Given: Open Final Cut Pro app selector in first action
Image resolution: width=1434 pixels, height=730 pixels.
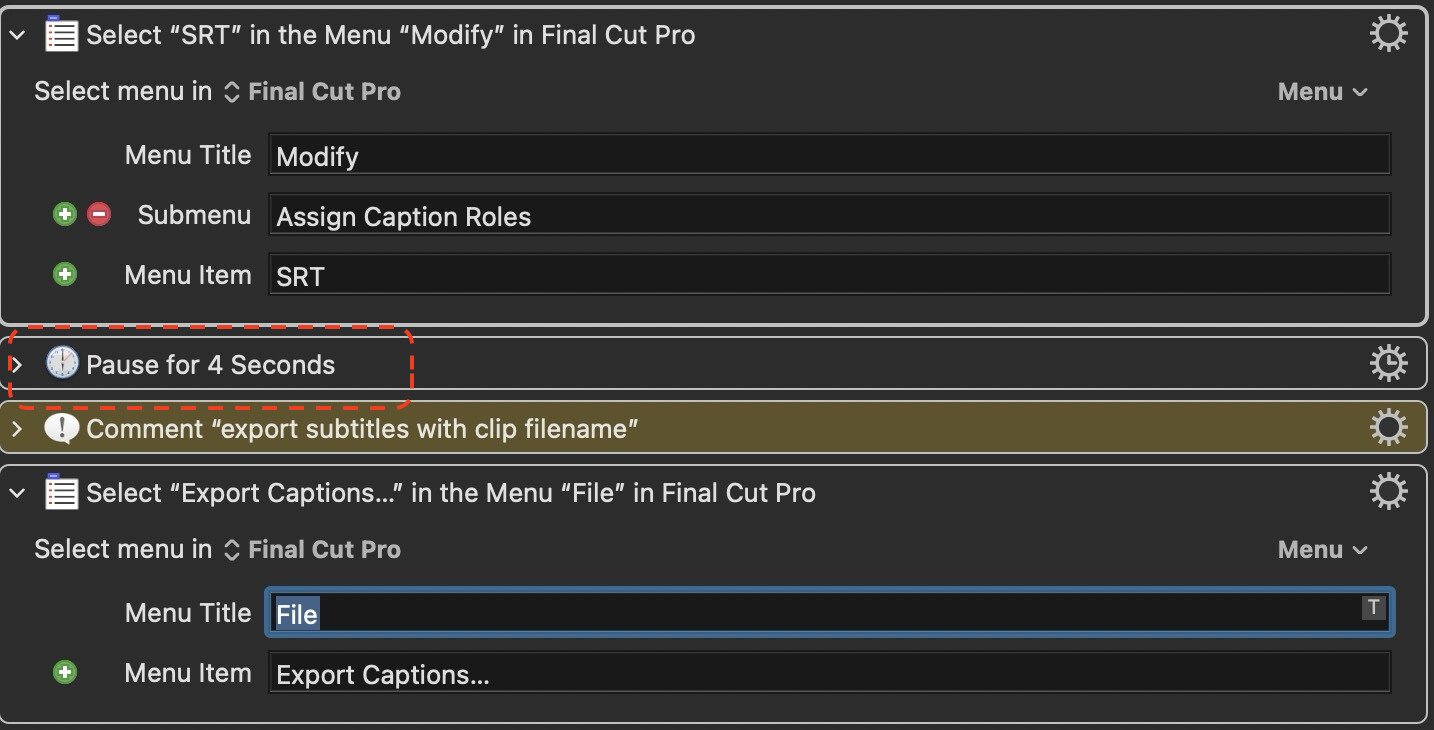Looking at the screenshot, I should coord(312,92).
